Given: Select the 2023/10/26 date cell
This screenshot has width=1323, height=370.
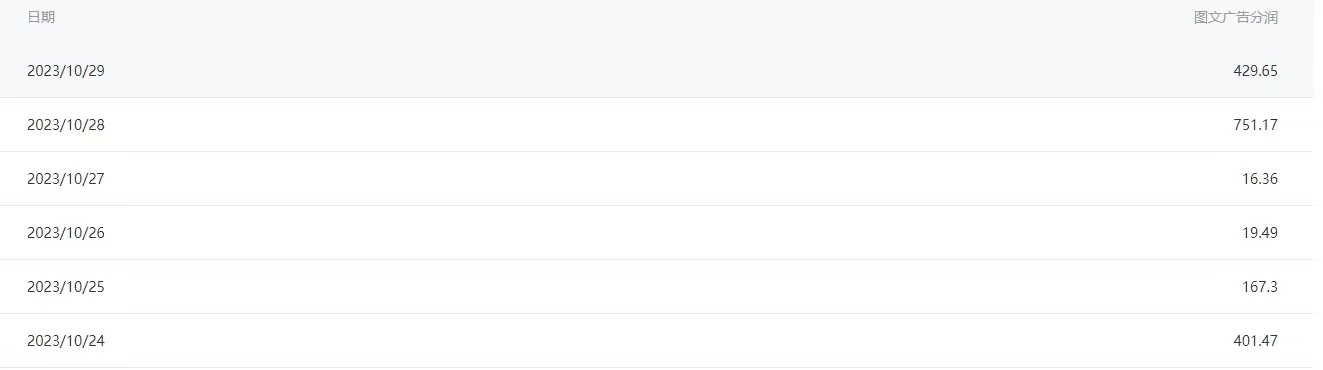Looking at the screenshot, I should pyautogui.click(x=66, y=233).
